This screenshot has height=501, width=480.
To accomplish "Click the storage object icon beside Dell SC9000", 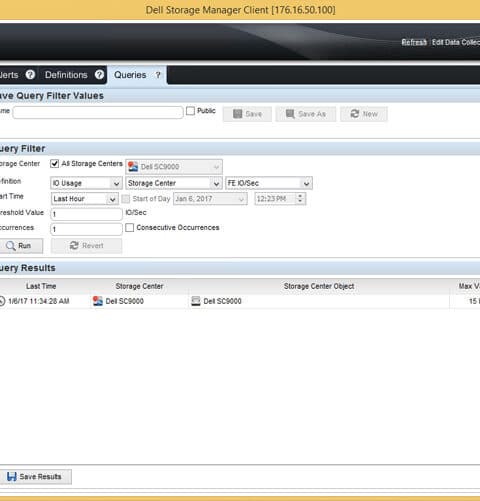I will tap(196, 301).
